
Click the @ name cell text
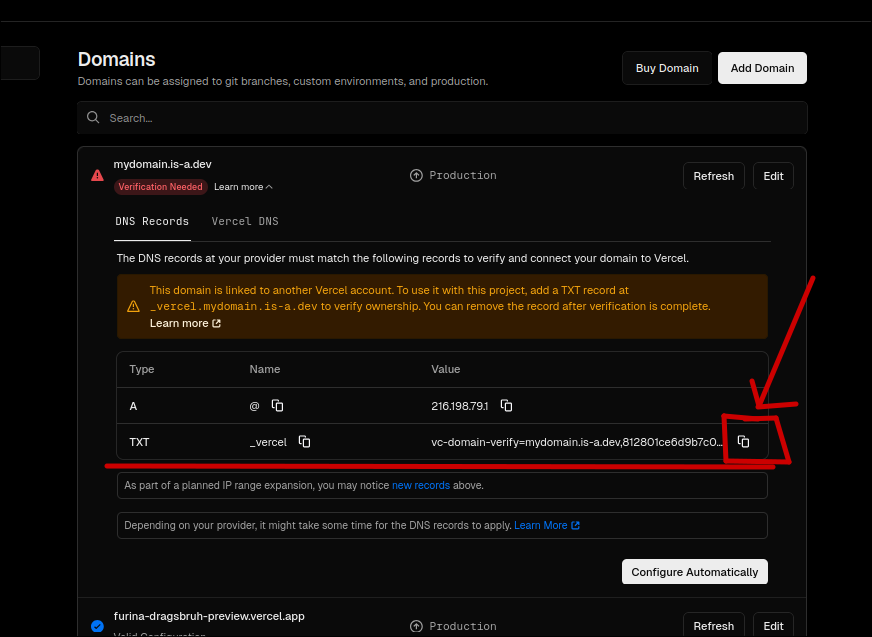pyautogui.click(x=254, y=406)
